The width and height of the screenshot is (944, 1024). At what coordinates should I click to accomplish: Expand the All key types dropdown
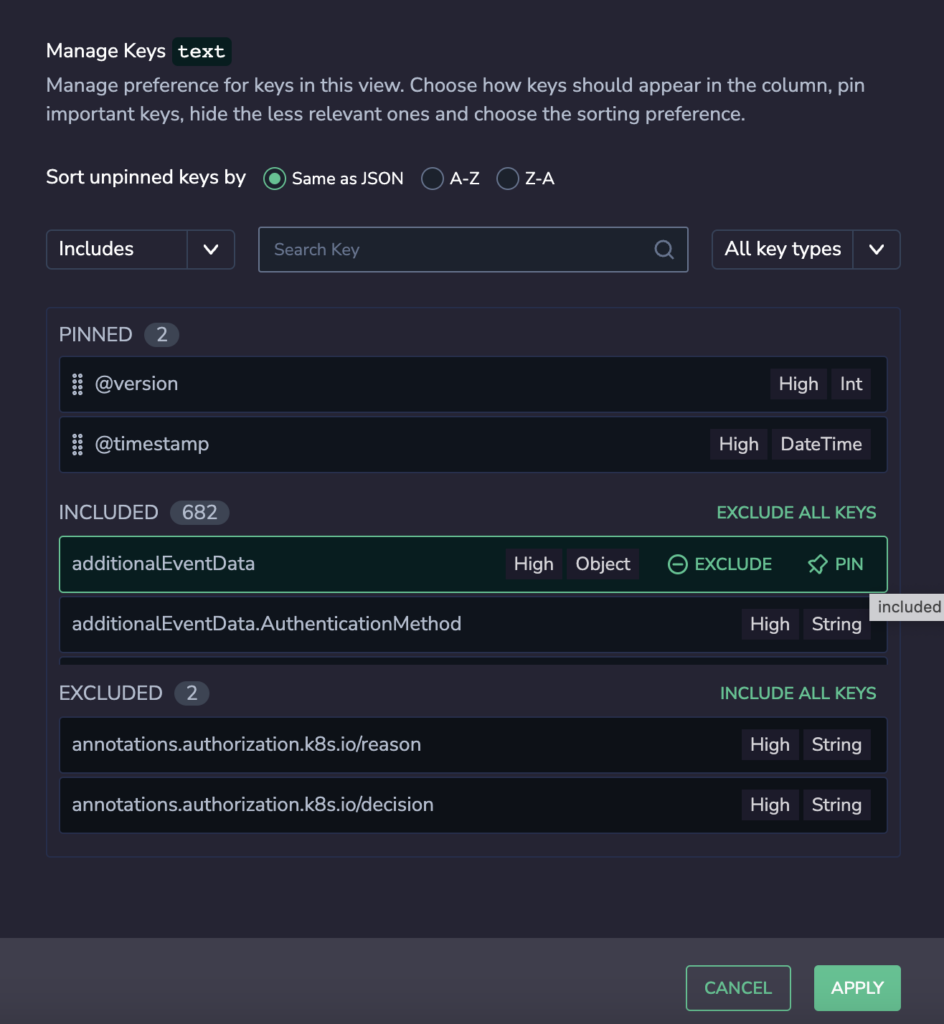click(806, 249)
